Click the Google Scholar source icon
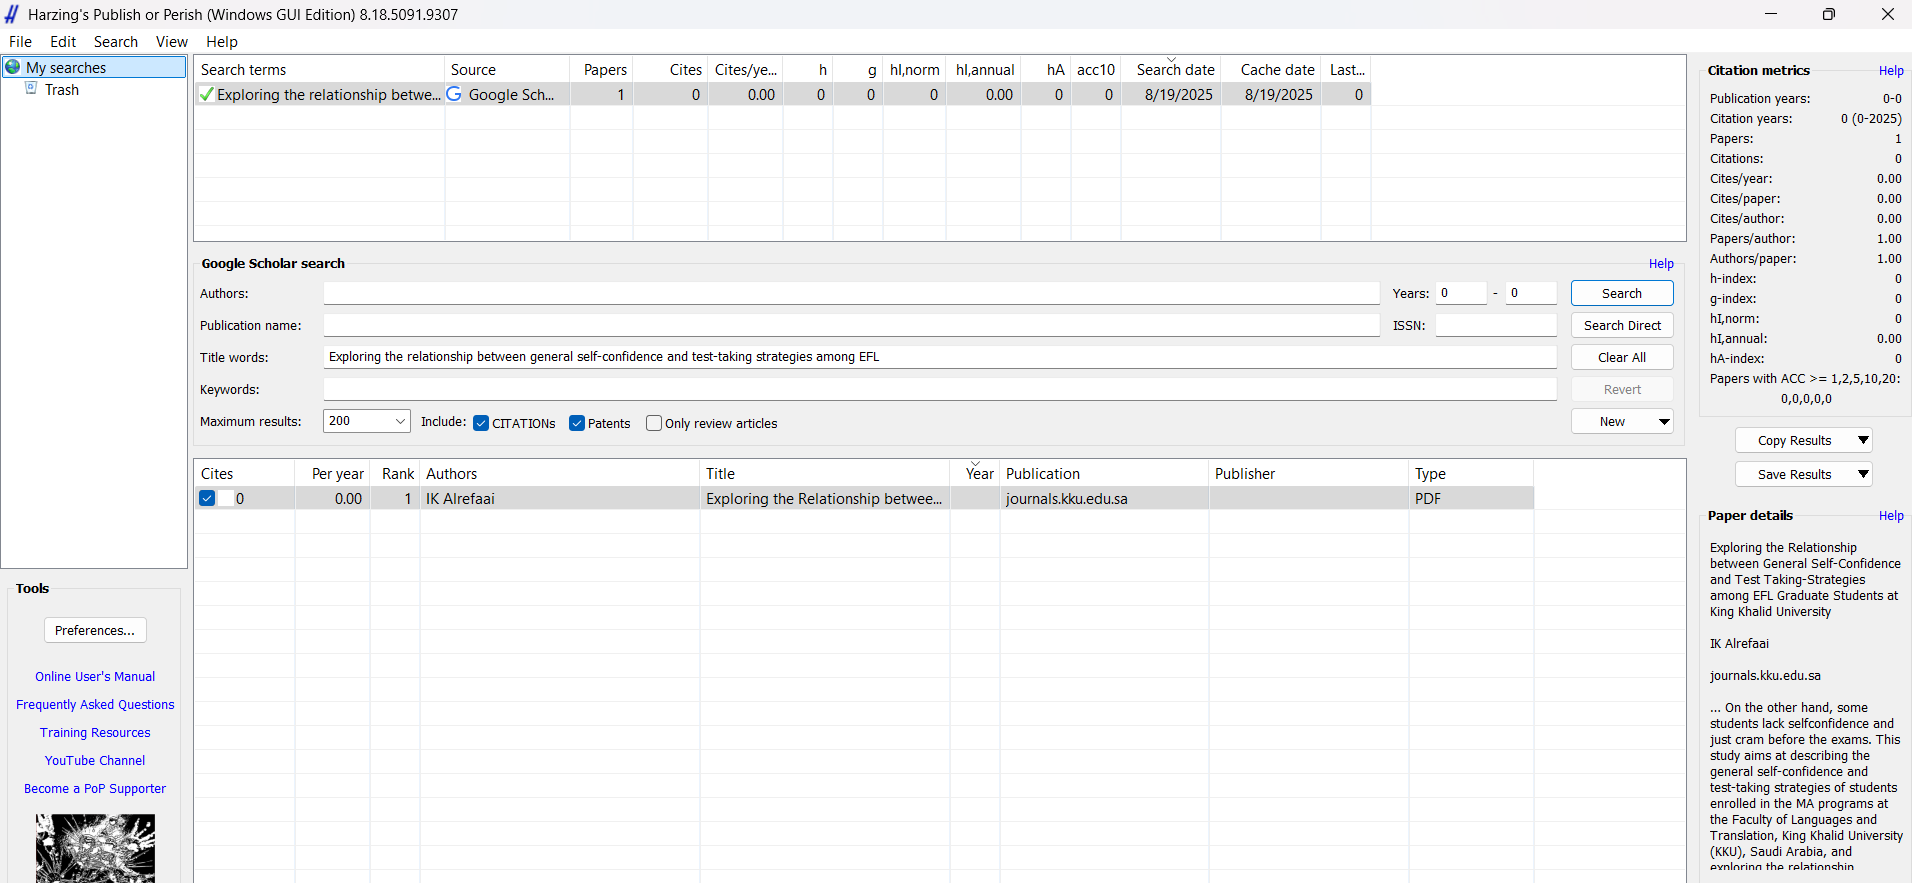Viewport: 1912px width, 883px height. (x=454, y=94)
